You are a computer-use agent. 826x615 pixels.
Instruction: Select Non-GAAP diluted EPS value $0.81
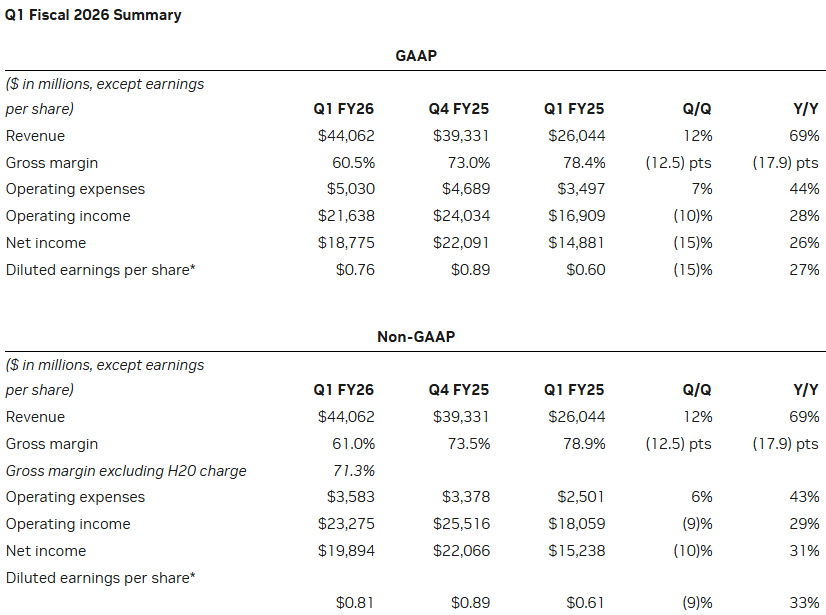(x=353, y=602)
